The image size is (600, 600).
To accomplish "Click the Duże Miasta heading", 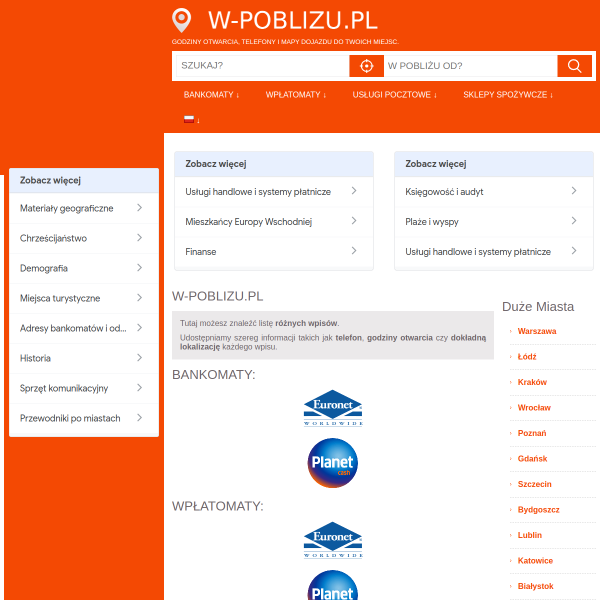I will tap(538, 307).
